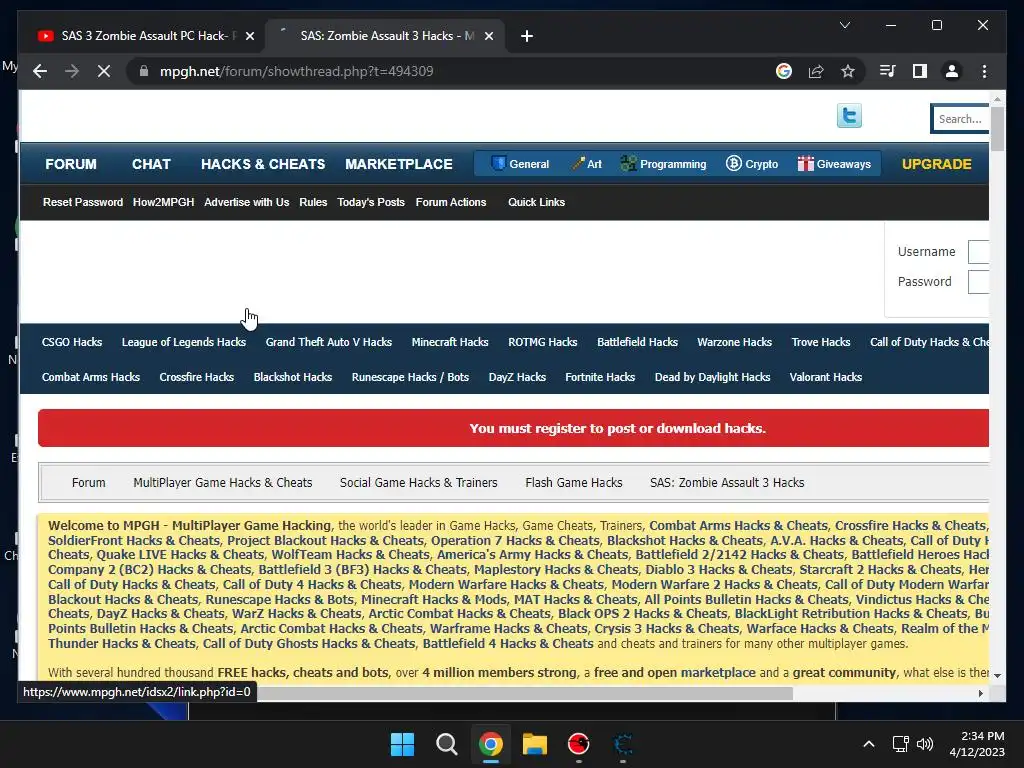Click Chrome icon in the taskbar
This screenshot has width=1024, height=768.
tap(490, 744)
